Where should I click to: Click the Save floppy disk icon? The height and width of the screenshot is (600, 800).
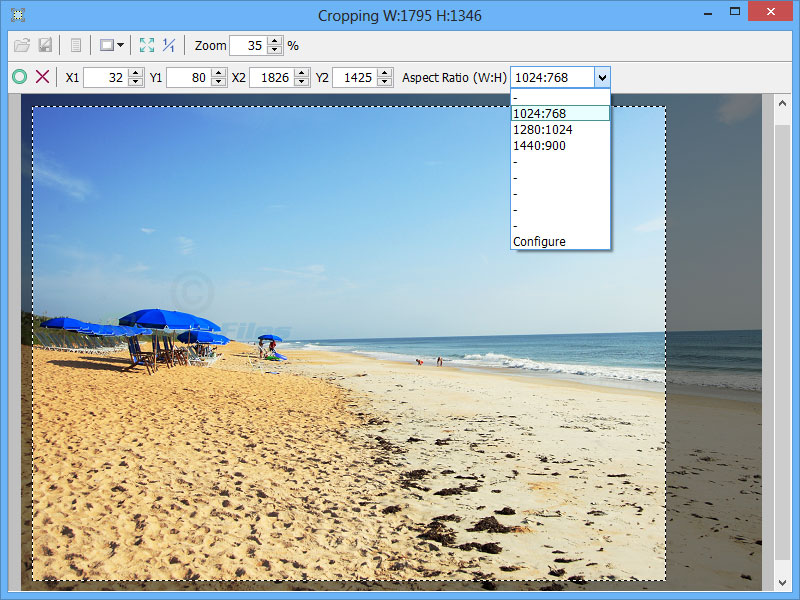click(x=45, y=45)
